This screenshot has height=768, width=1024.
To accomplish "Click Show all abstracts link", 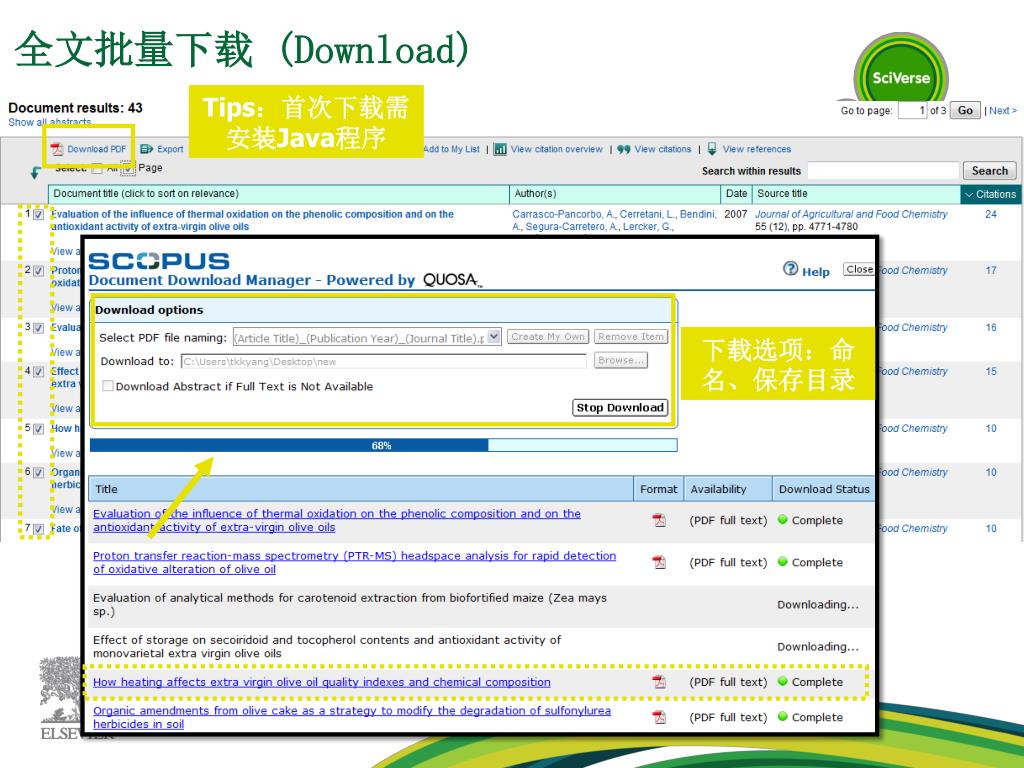I will (50, 122).
